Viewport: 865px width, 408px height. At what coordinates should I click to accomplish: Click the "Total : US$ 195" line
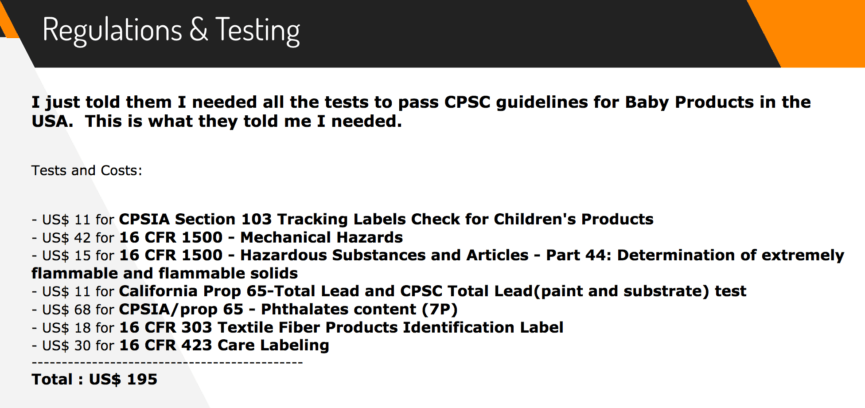(94, 379)
